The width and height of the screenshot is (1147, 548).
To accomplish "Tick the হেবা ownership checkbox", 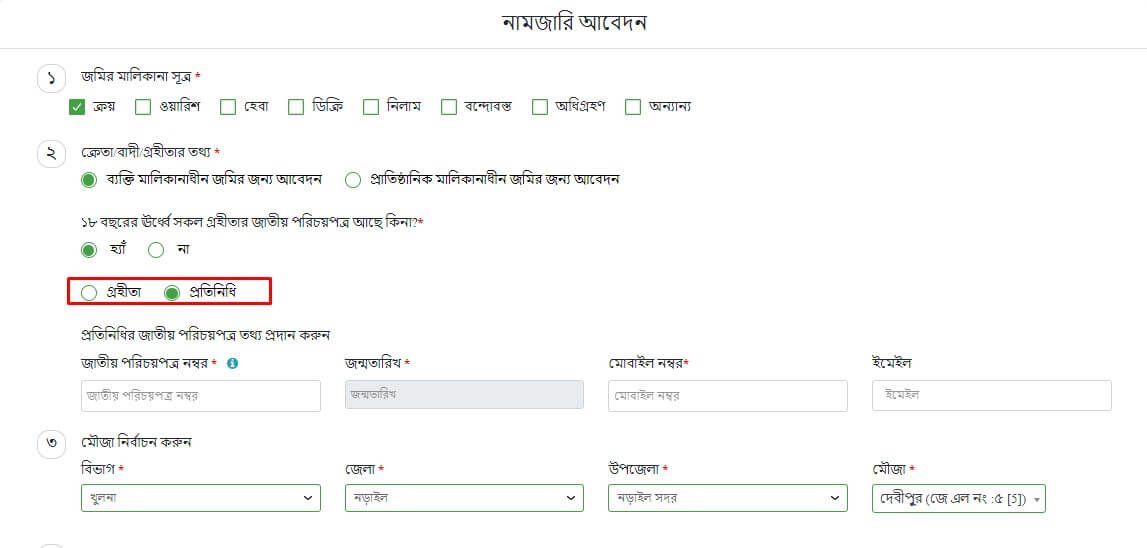I will click(x=228, y=107).
